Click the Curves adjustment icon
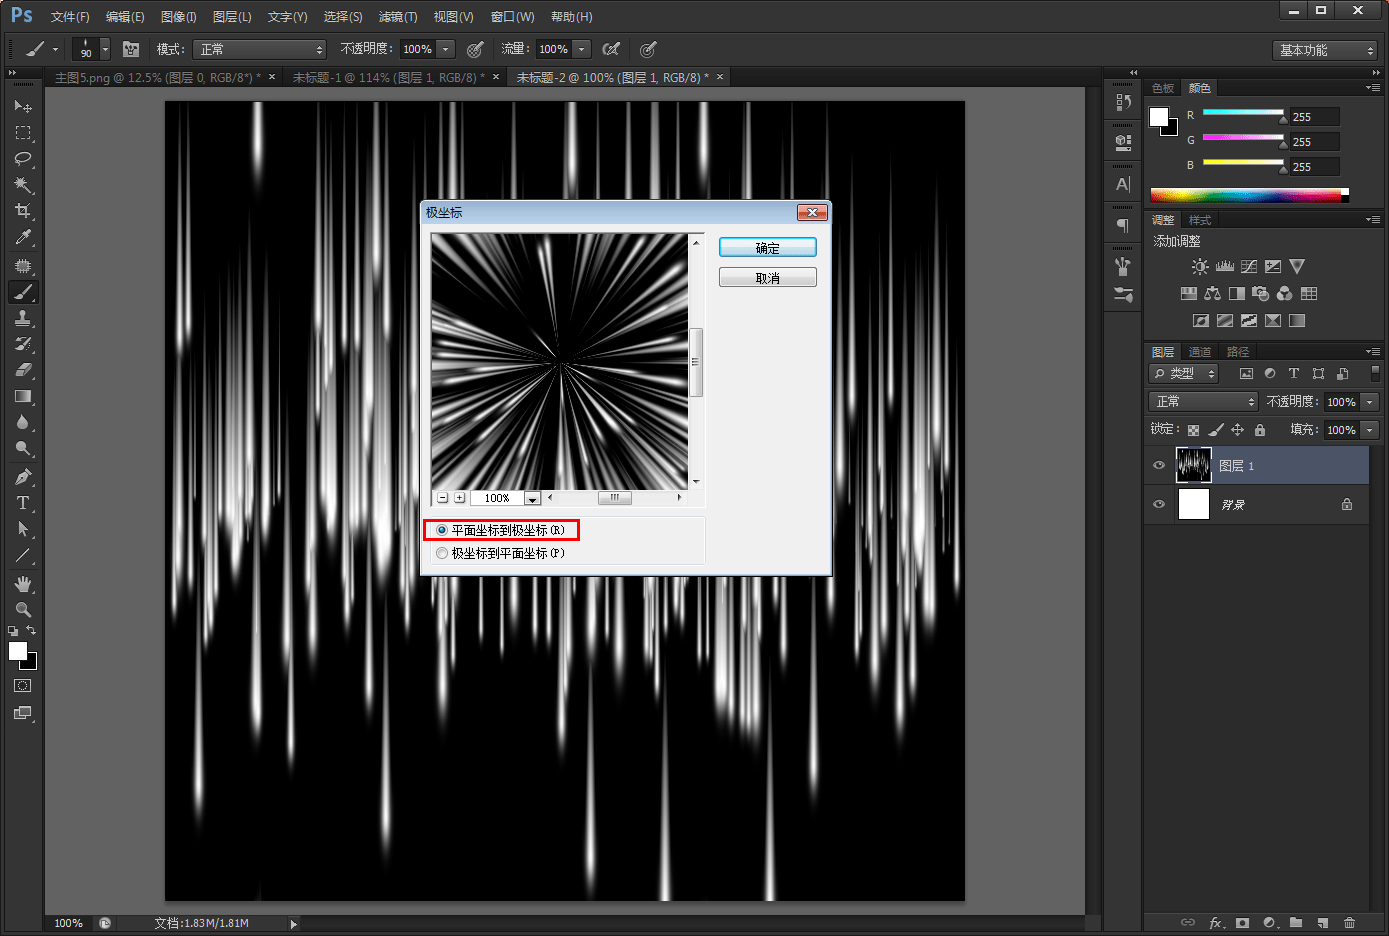 coord(1249,267)
